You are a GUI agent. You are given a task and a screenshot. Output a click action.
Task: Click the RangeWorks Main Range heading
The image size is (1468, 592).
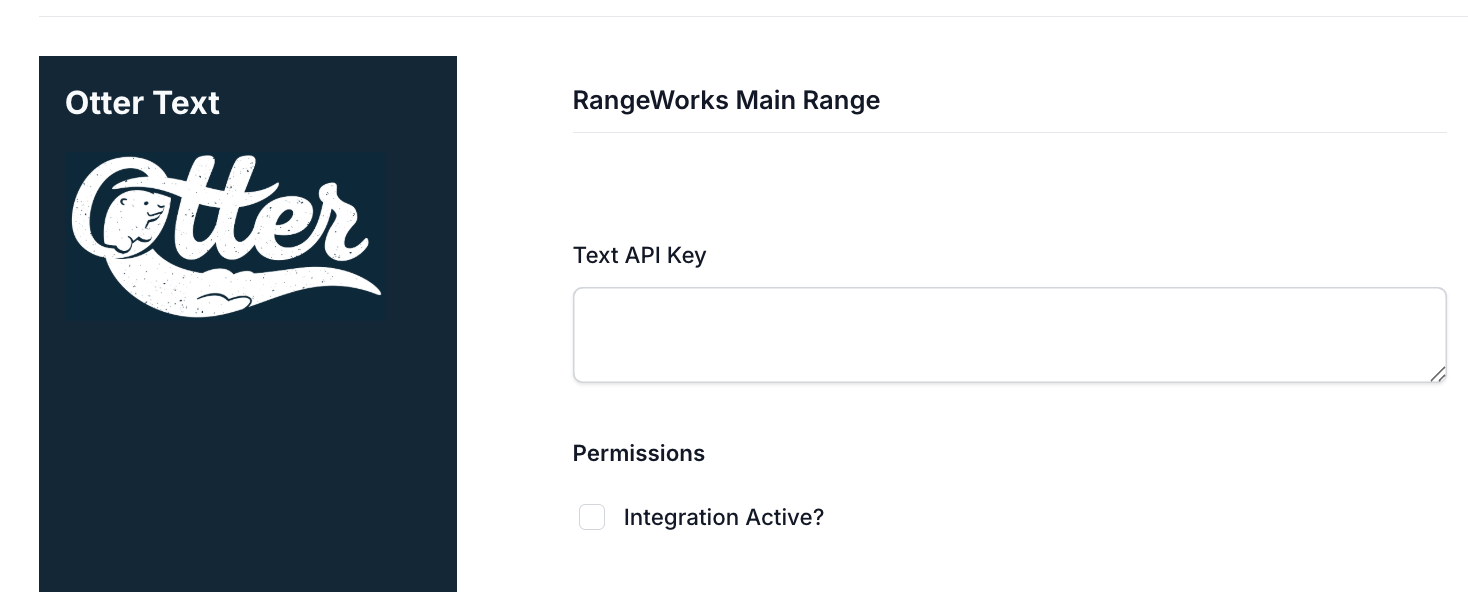[726, 100]
